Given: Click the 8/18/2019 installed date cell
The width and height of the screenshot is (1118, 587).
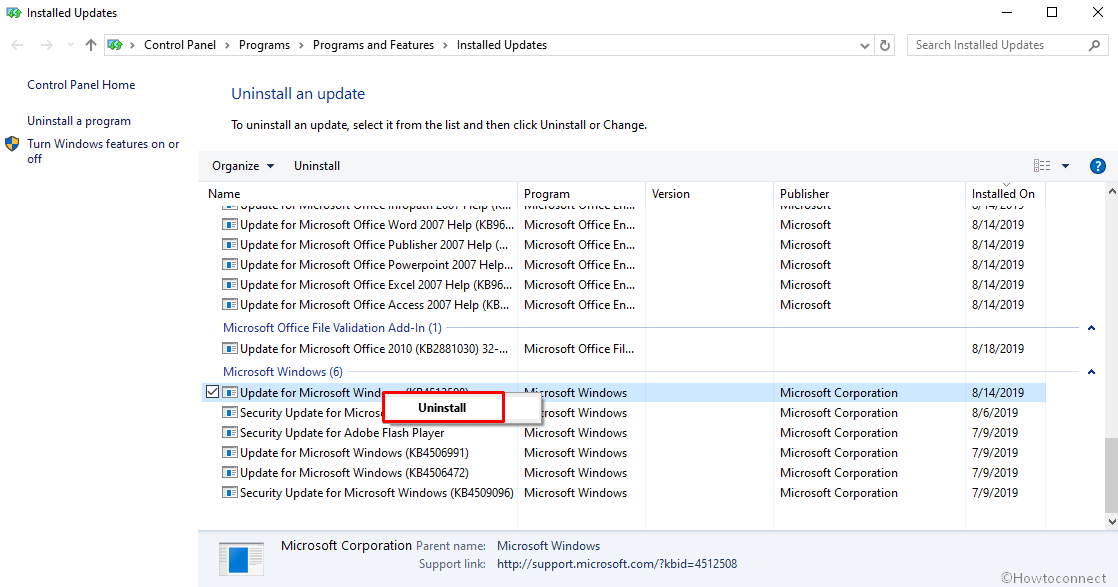Looking at the screenshot, I should point(998,349).
